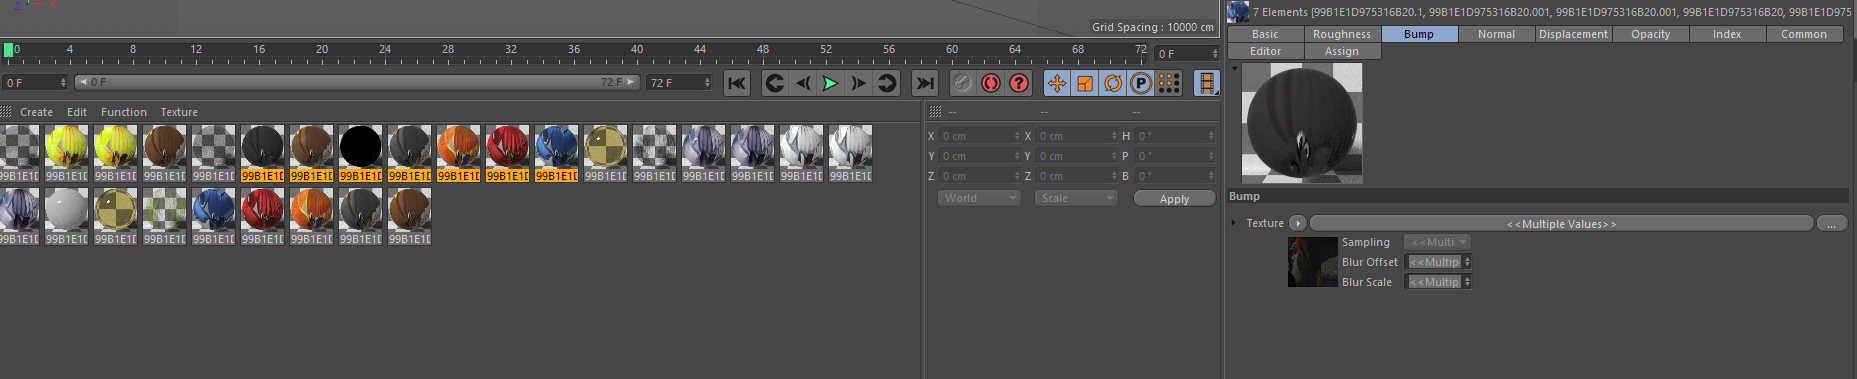Screen dimensions: 1857x379
Task: Open the Texture round arrow dropdown button
Action: point(1297,223)
